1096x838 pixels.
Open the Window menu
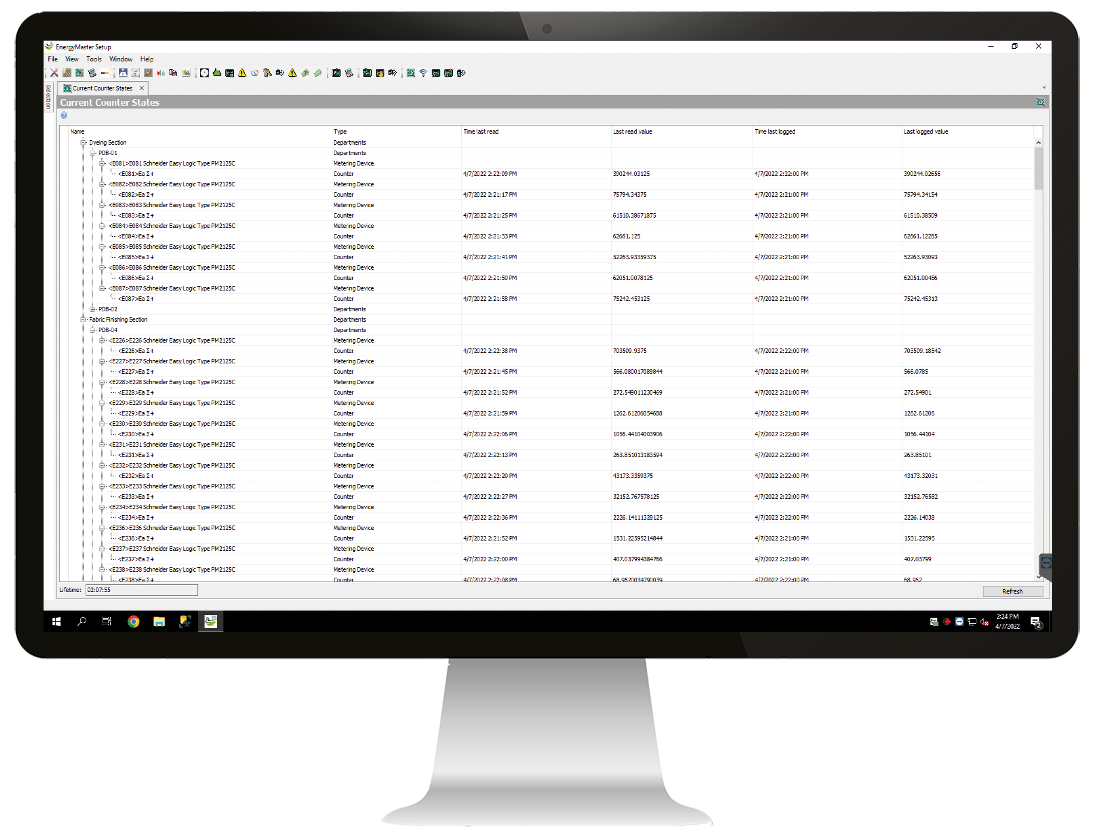(x=120, y=60)
